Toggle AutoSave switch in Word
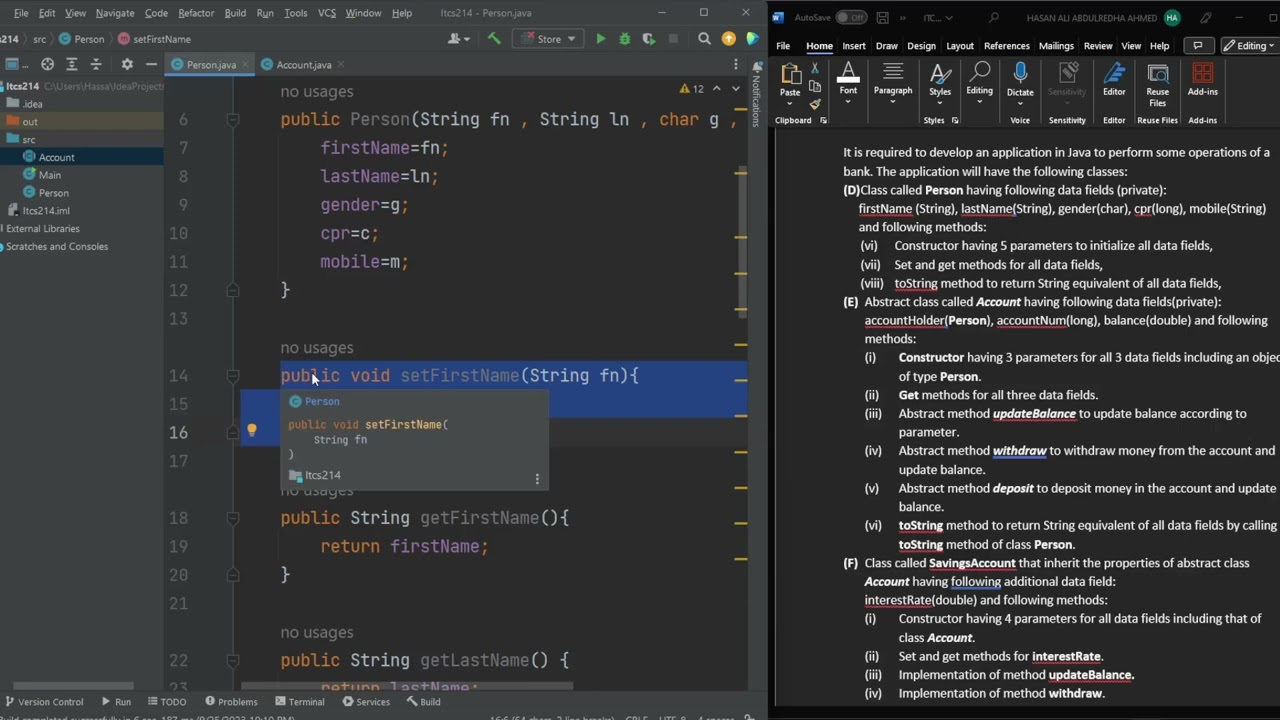This screenshot has height=720, width=1280. pyautogui.click(x=851, y=18)
